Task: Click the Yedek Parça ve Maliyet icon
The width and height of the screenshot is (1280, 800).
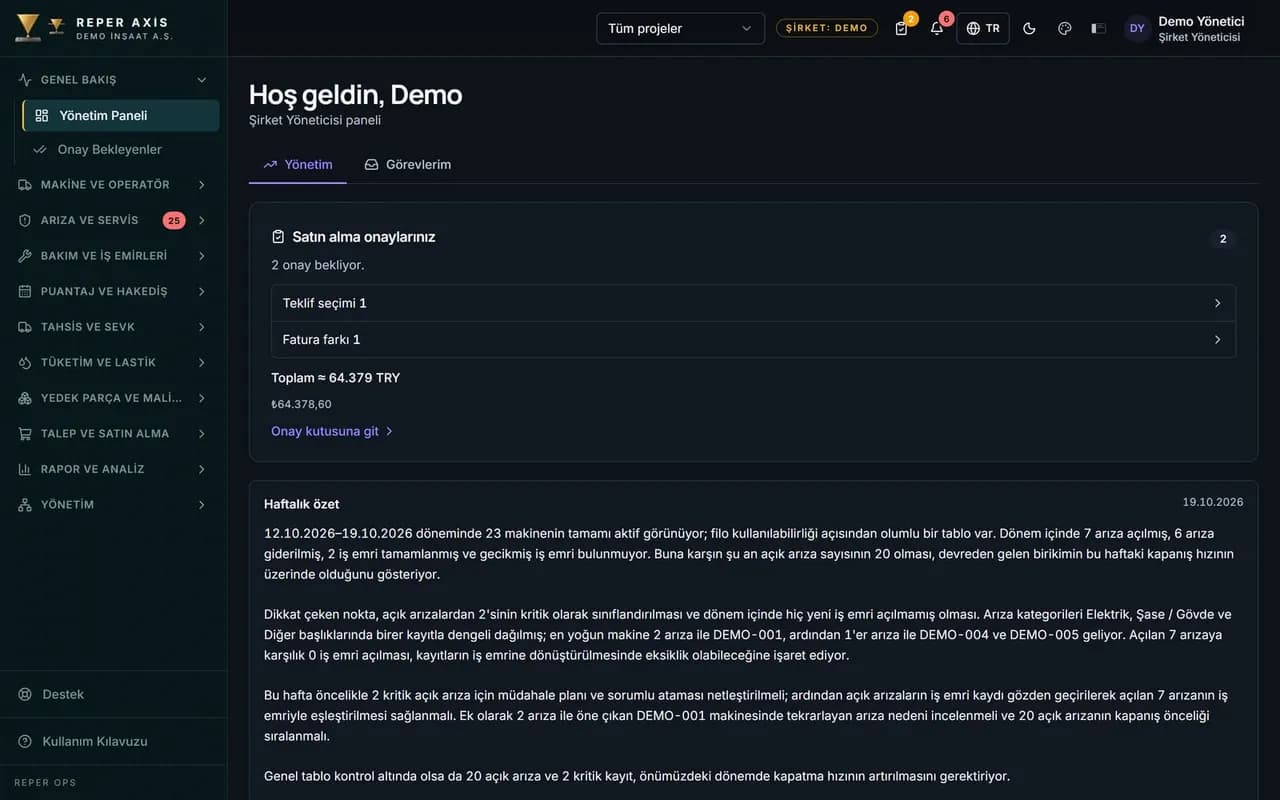Action: point(25,398)
